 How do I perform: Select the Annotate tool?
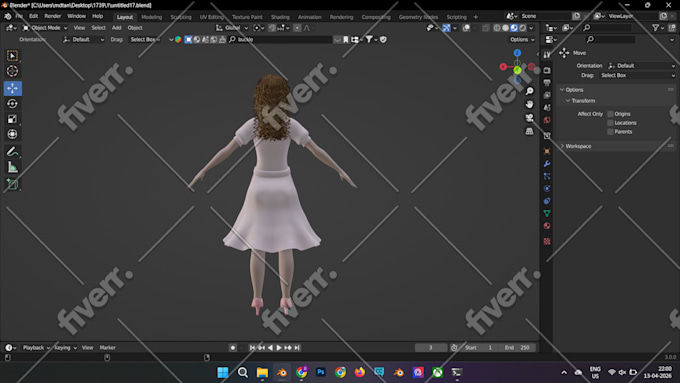coord(13,152)
